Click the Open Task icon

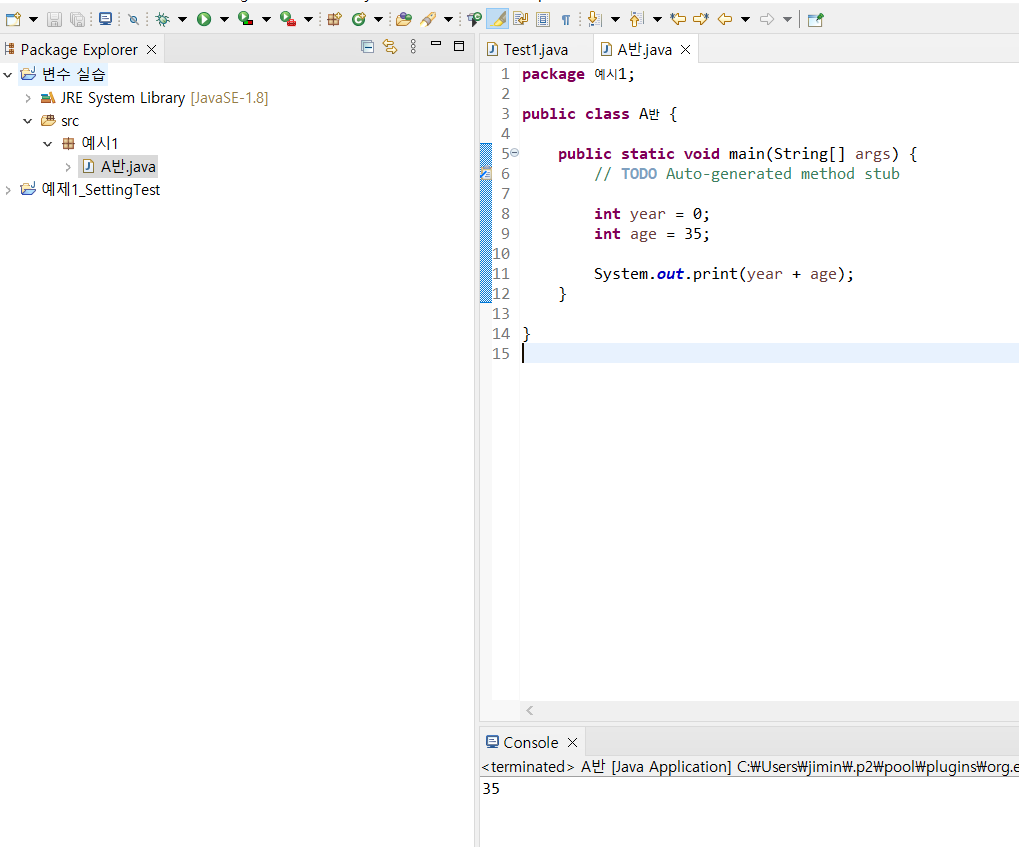[x=475, y=20]
